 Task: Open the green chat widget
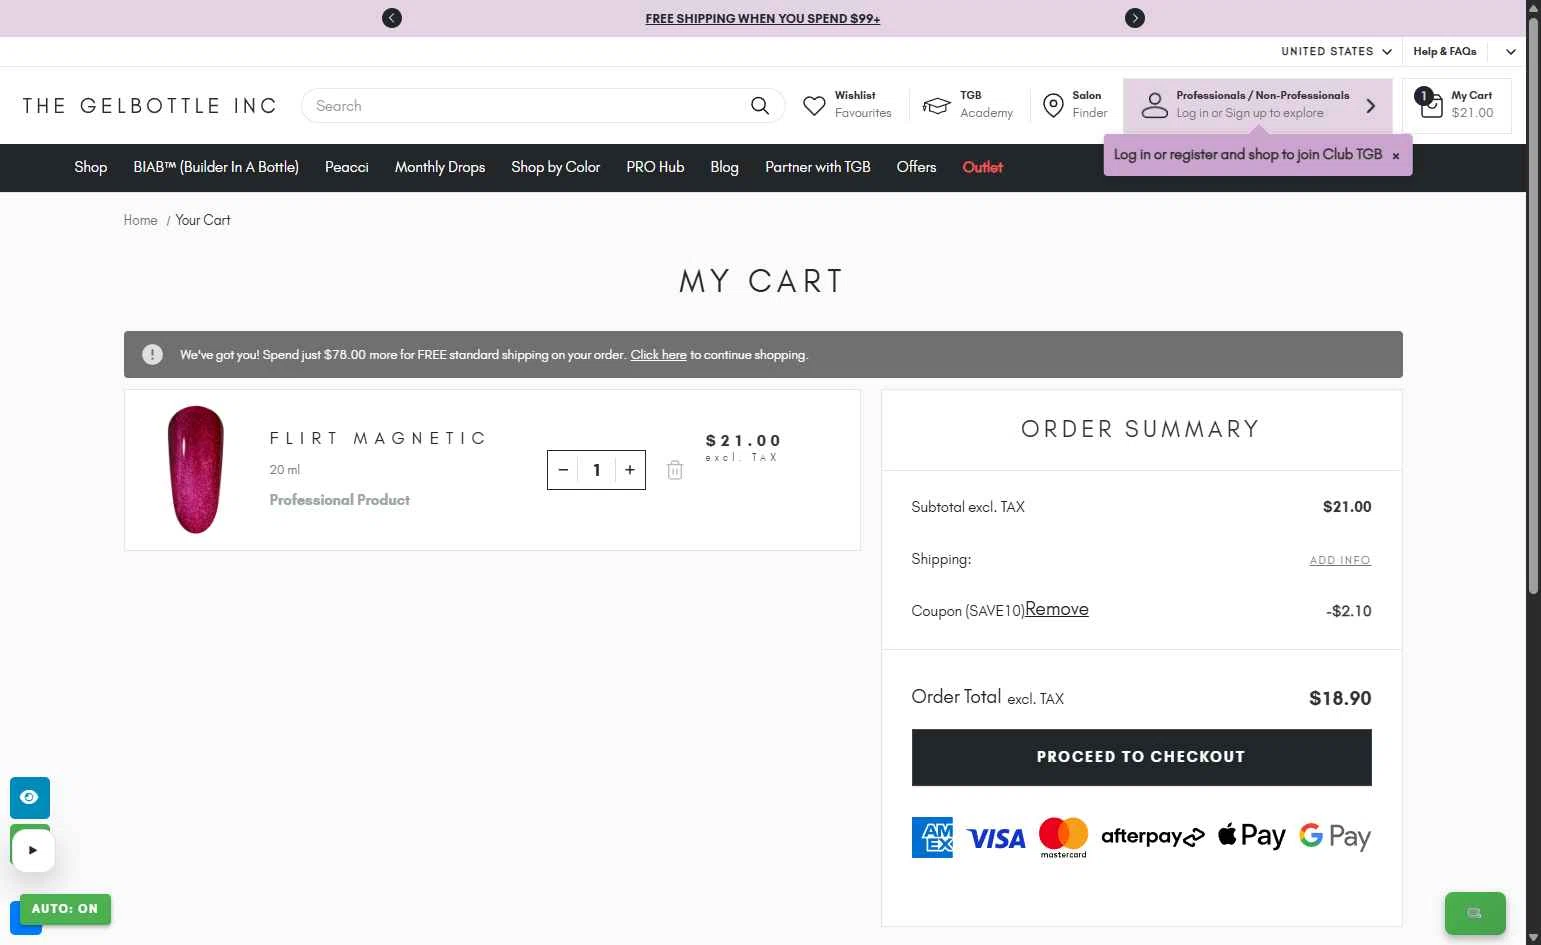click(1475, 913)
